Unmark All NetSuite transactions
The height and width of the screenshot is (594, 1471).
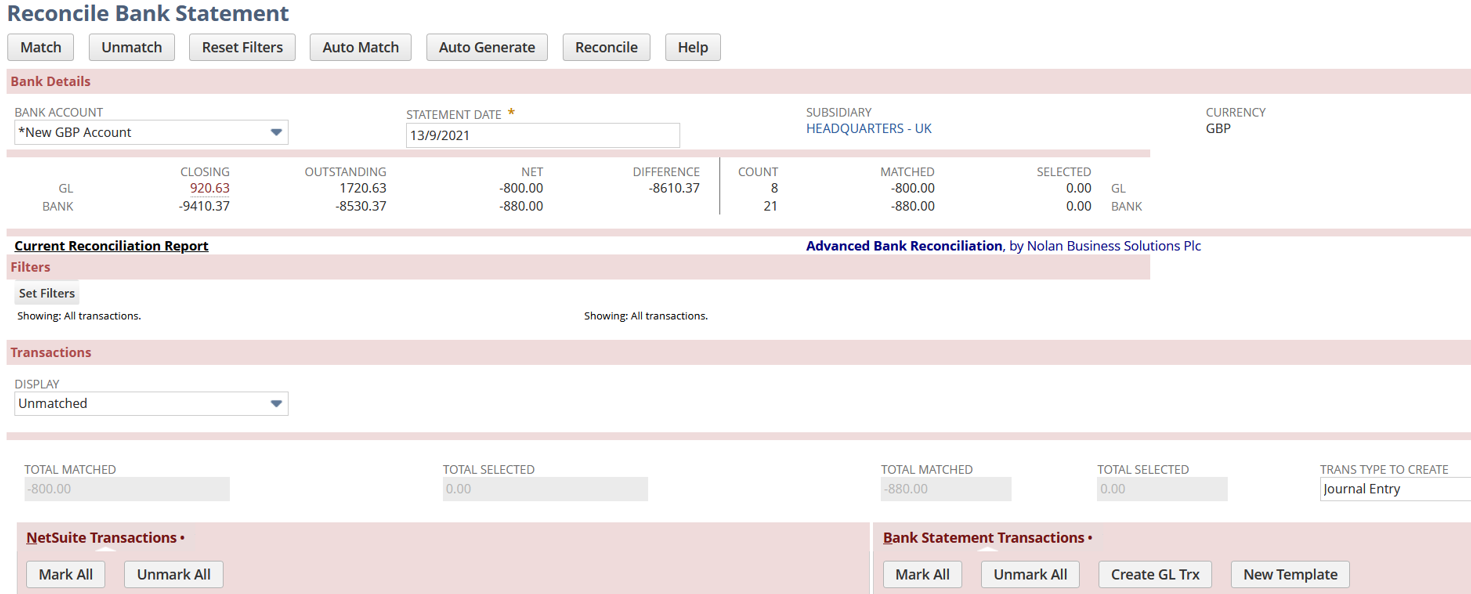click(173, 574)
